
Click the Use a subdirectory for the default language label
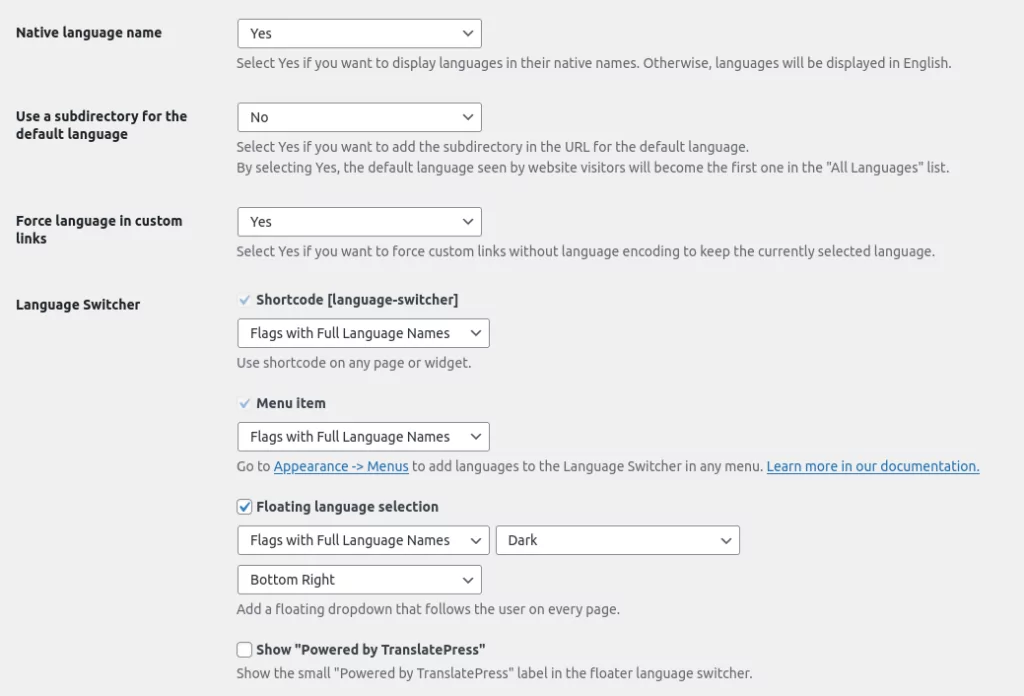tap(101, 125)
